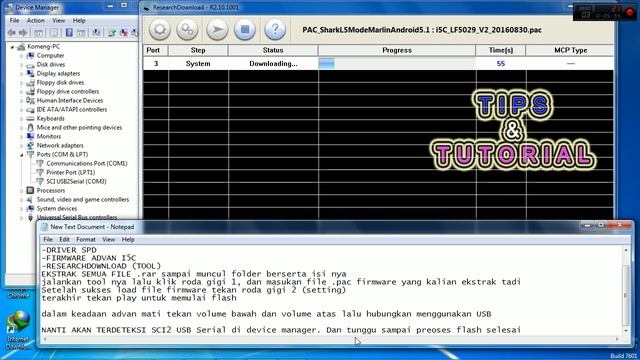Click Notepad scroll-down arrow

(626, 331)
